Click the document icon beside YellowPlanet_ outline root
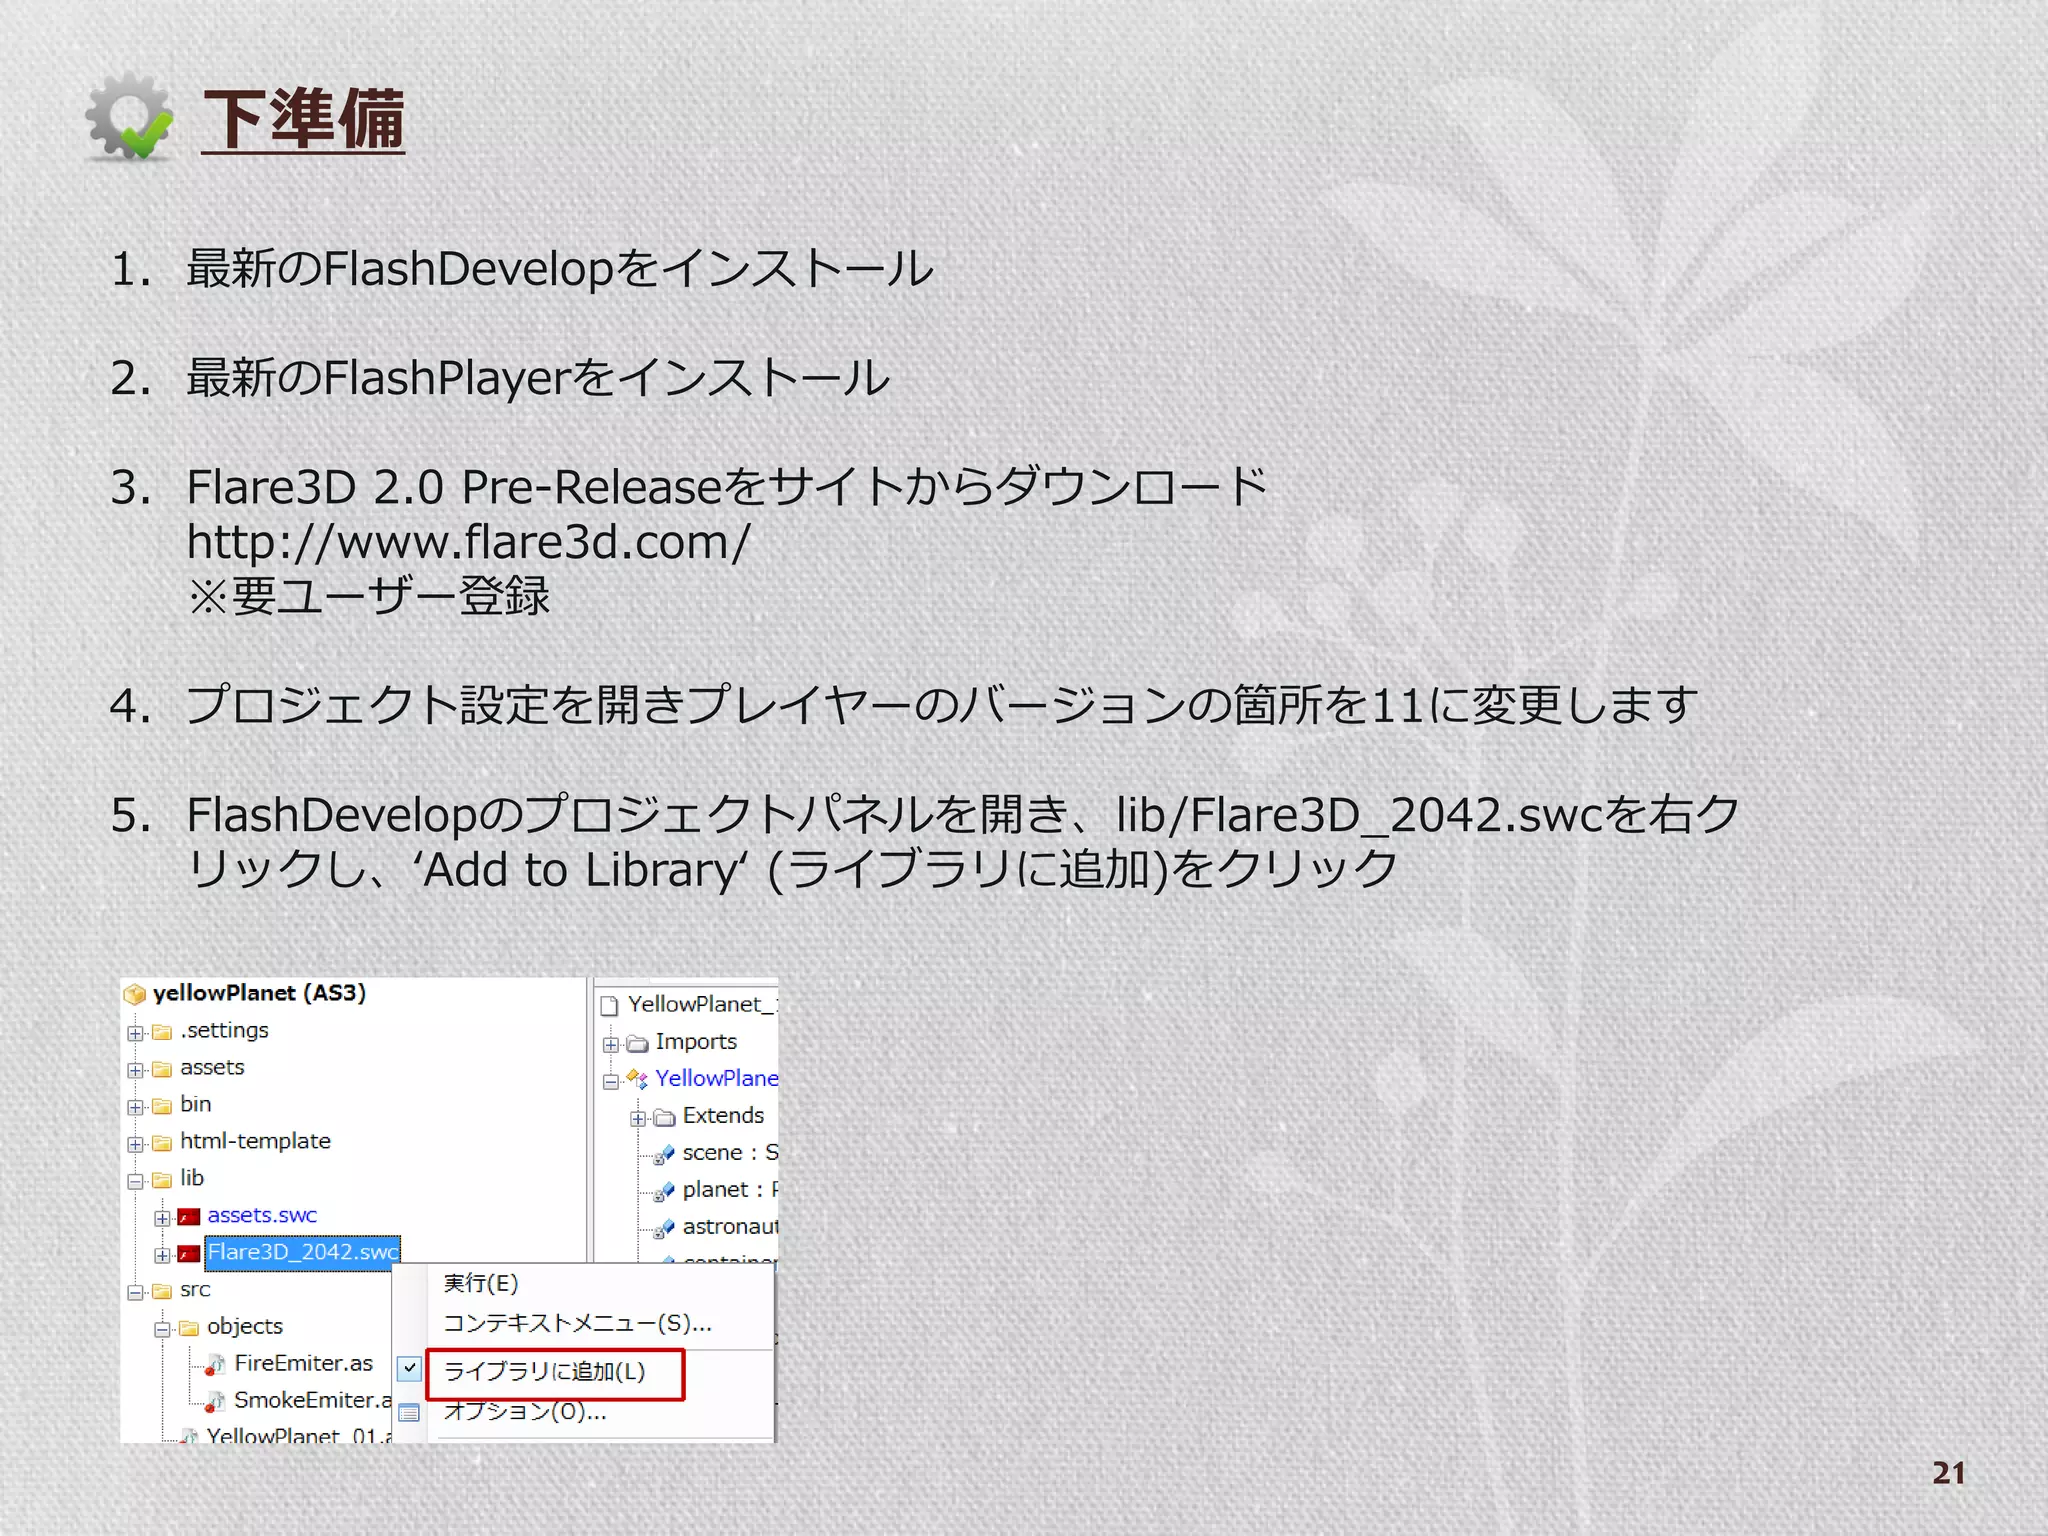The width and height of the screenshot is (2048, 1536). point(609,1005)
